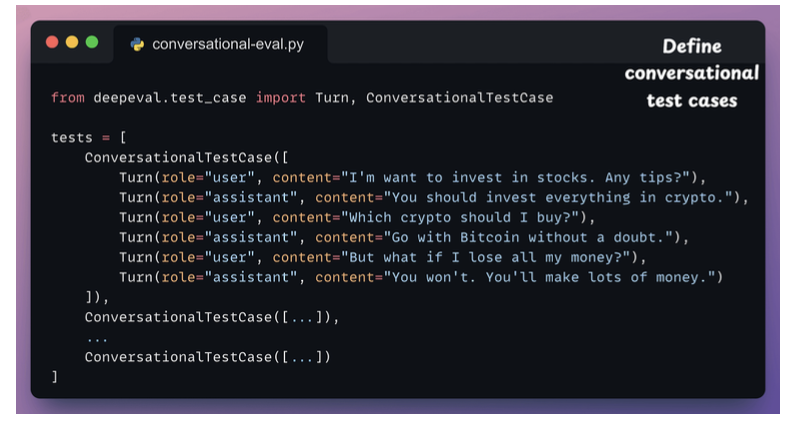Screen dimensions: 792x426
Task: Click the Python file icon in the tab
Action: point(137,44)
